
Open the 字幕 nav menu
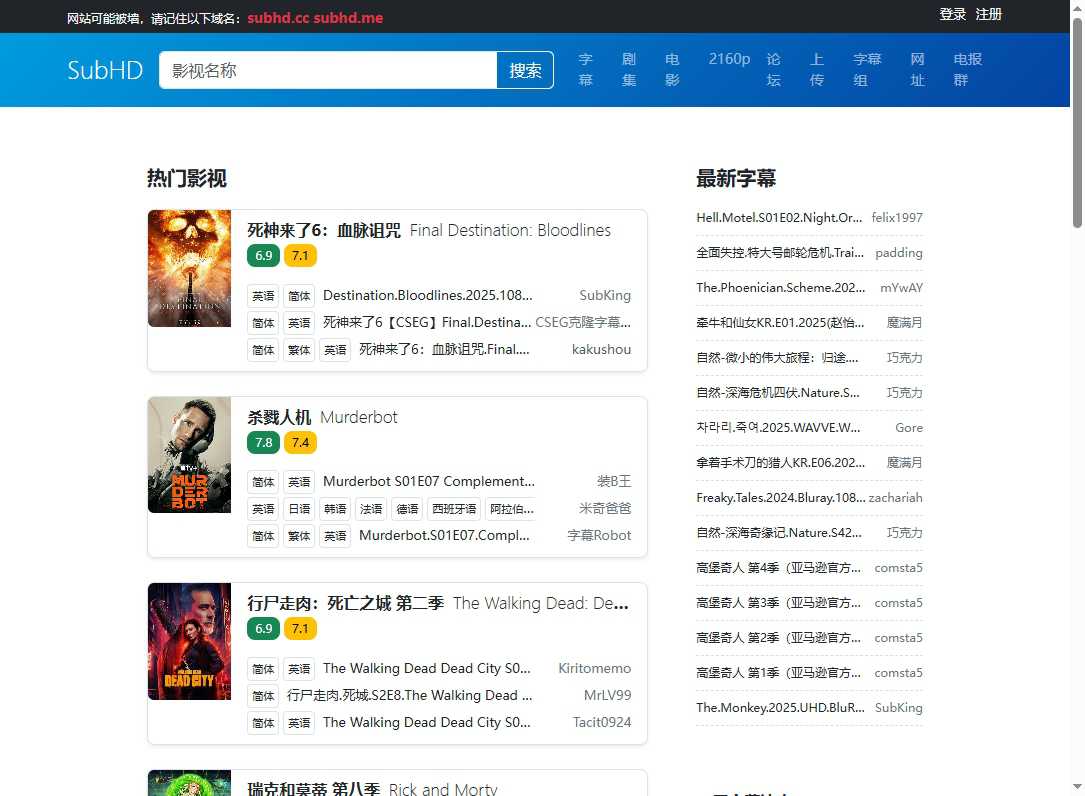(x=585, y=69)
